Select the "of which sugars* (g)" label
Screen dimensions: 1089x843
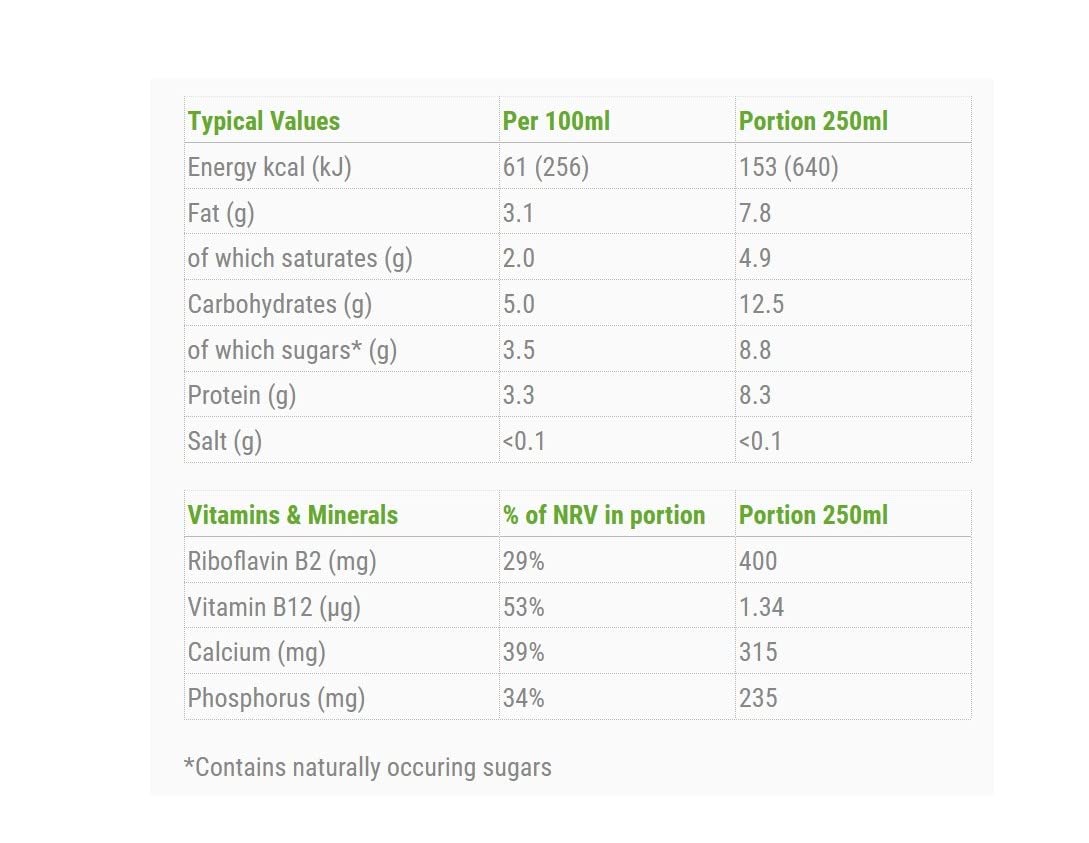tap(292, 350)
